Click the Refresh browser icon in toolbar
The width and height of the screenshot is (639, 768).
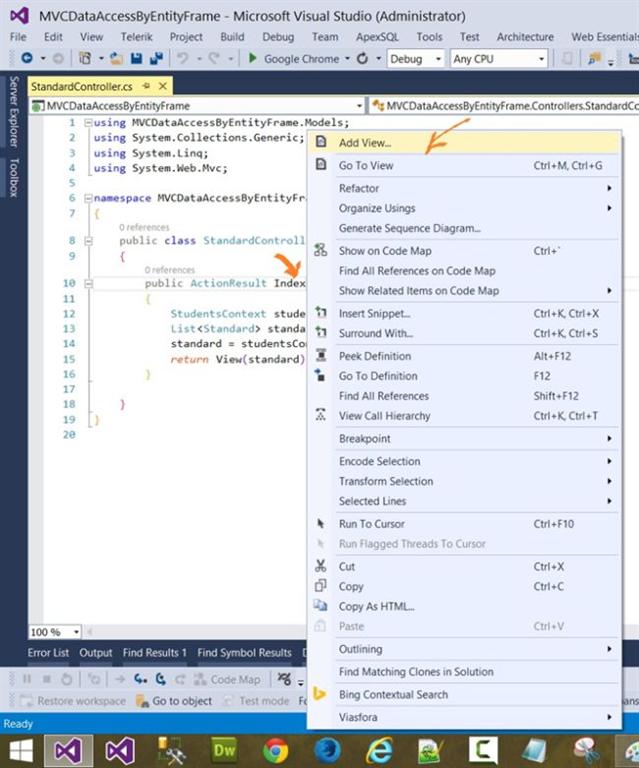coord(362,59)
